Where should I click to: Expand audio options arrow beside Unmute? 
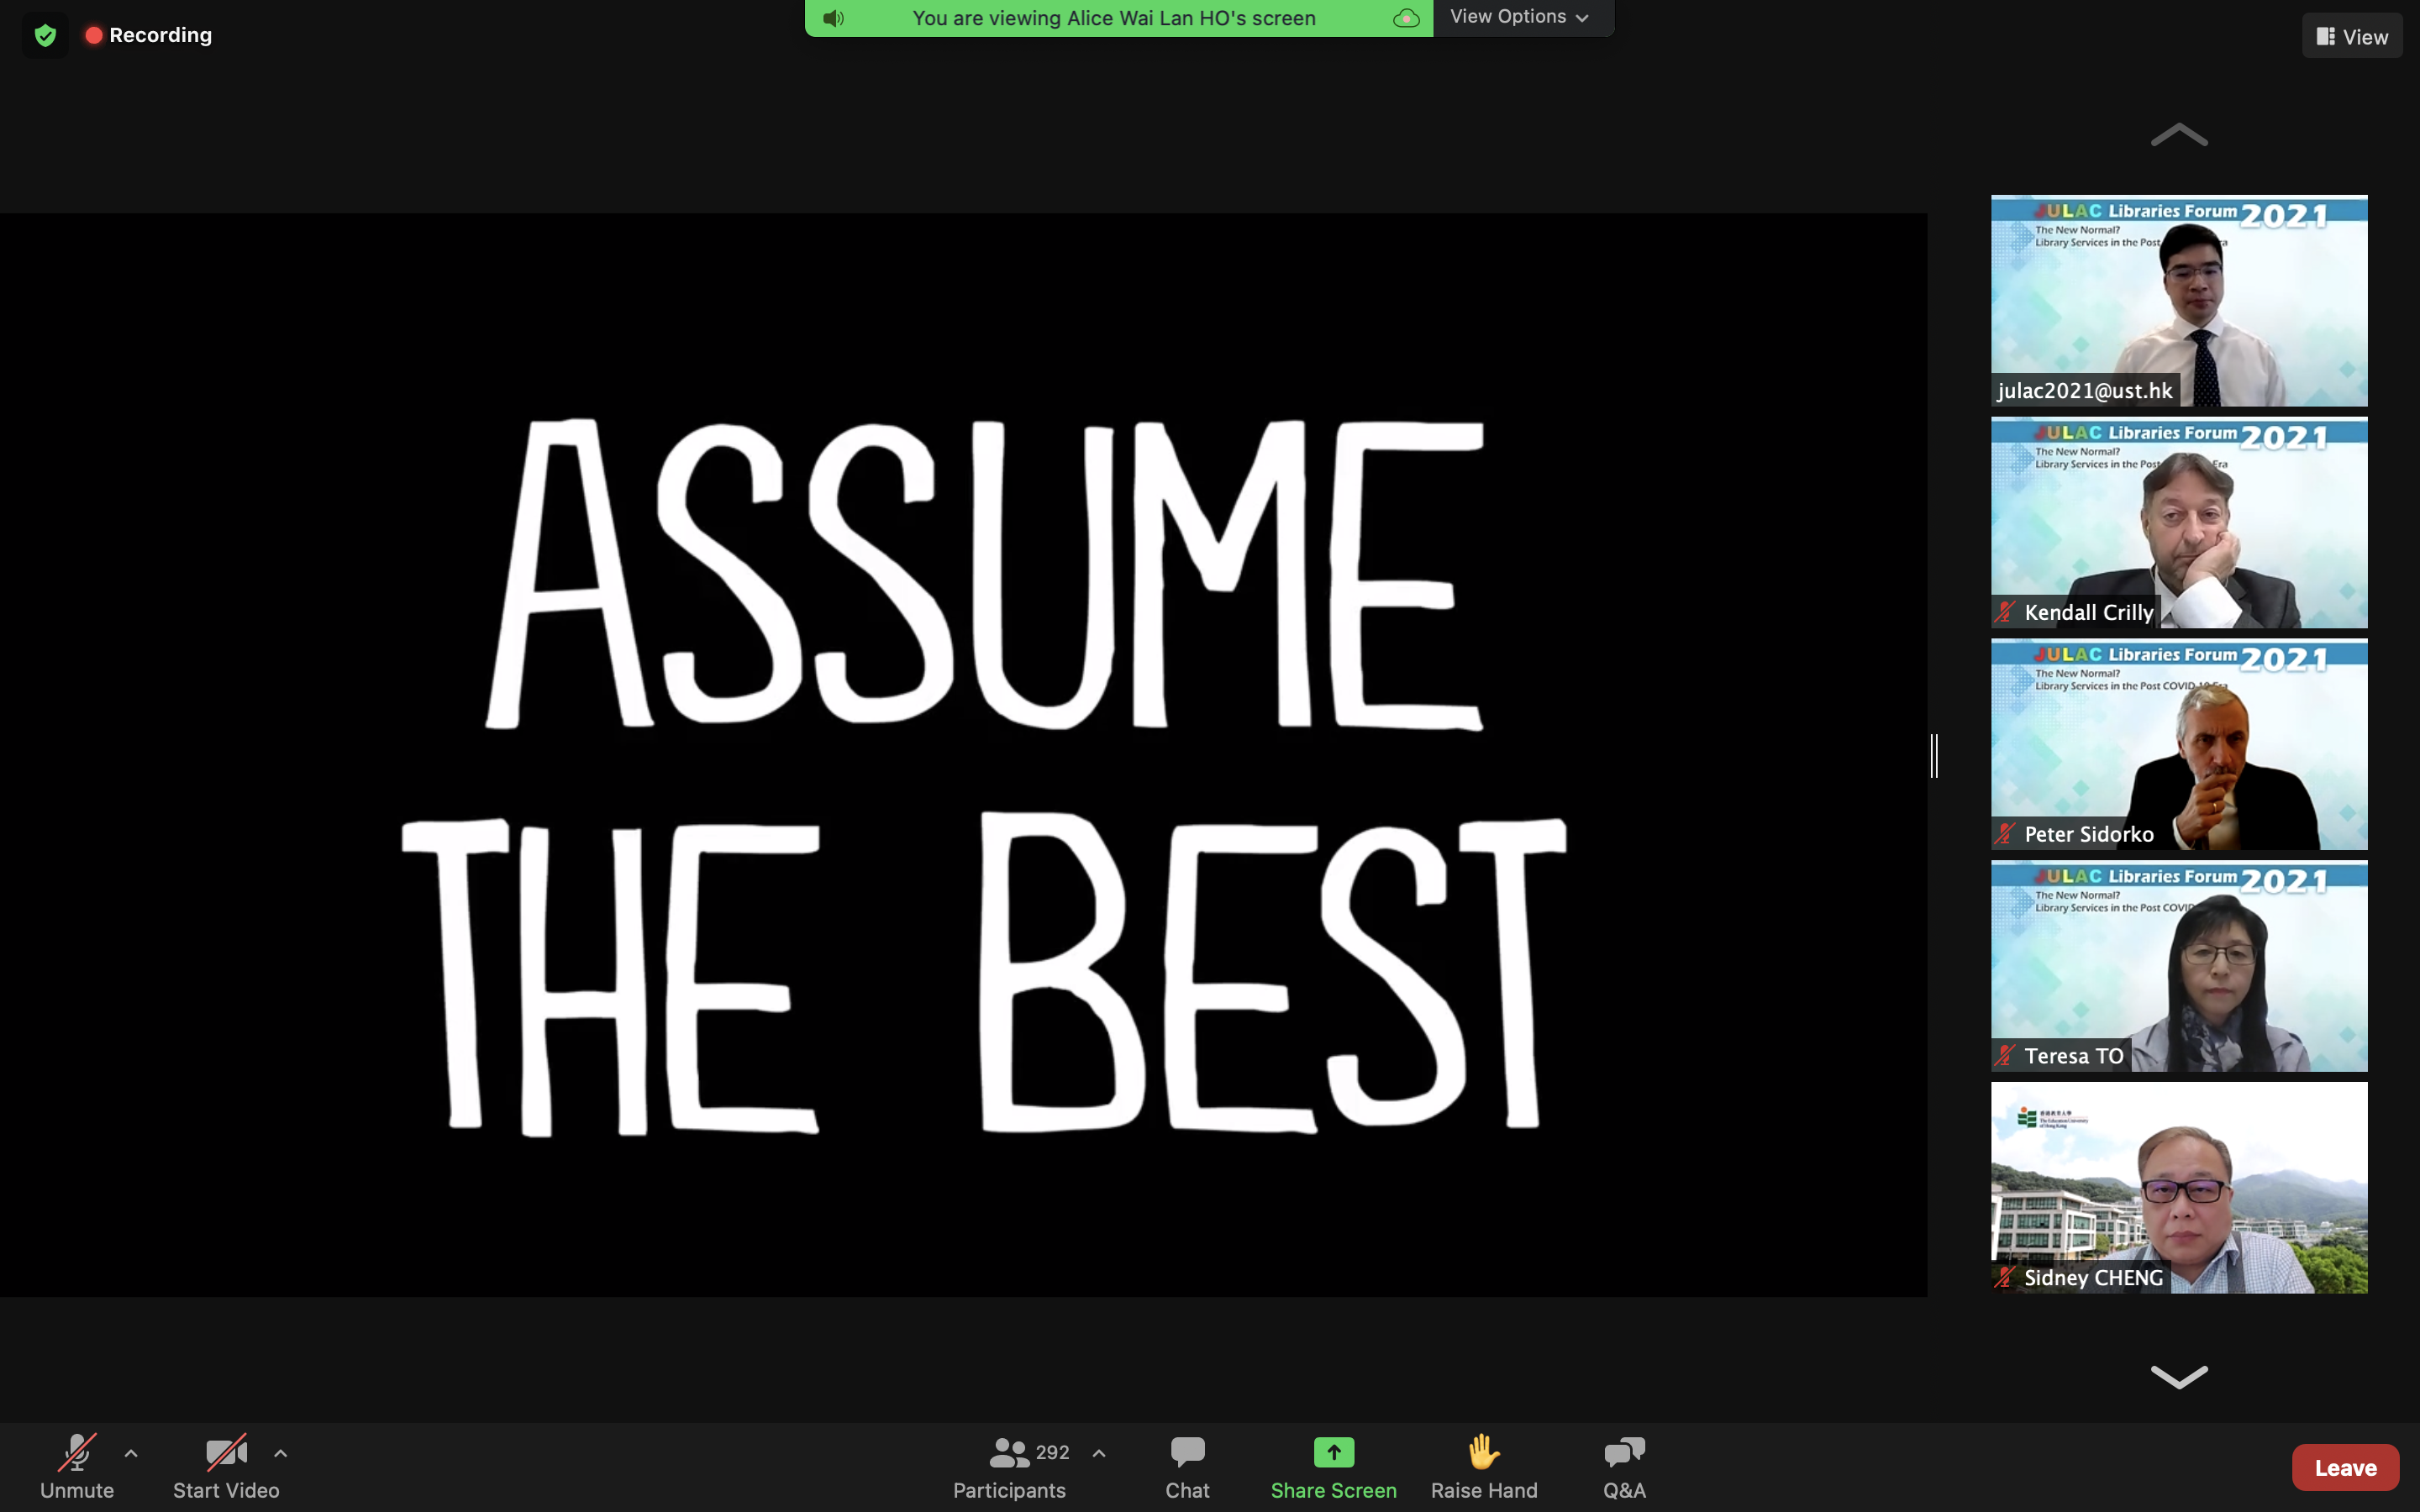pos(131,1453)
